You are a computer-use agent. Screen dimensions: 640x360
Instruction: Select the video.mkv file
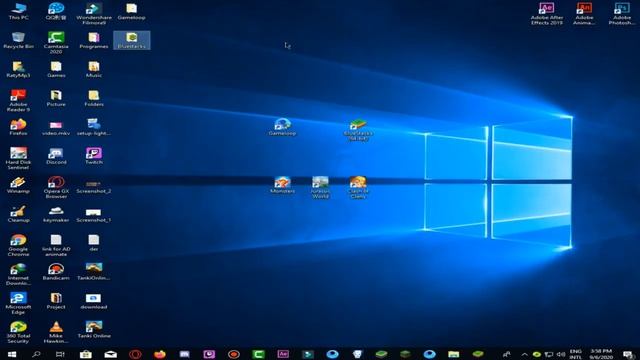[56, 127]
